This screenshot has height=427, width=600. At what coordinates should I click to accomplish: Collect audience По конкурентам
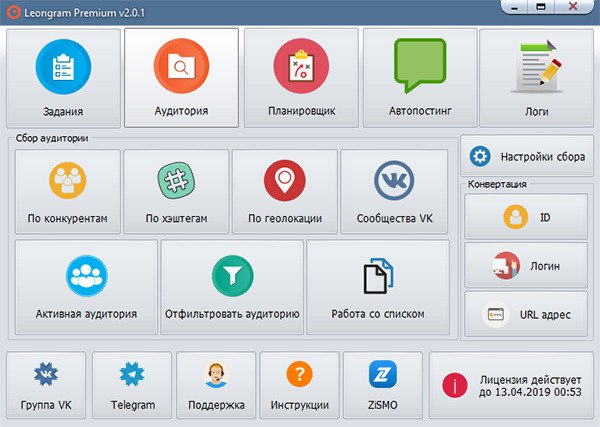(x=68, y=191)
